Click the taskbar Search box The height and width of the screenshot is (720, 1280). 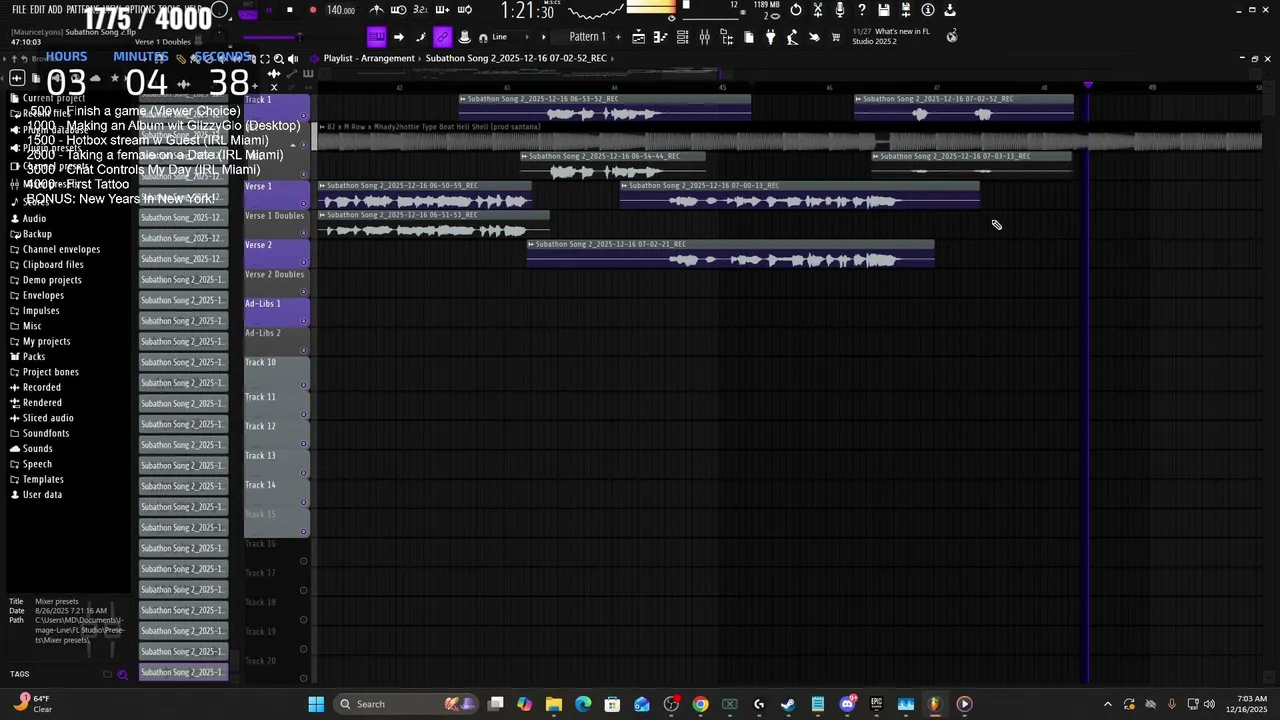(x=405, y=704)
